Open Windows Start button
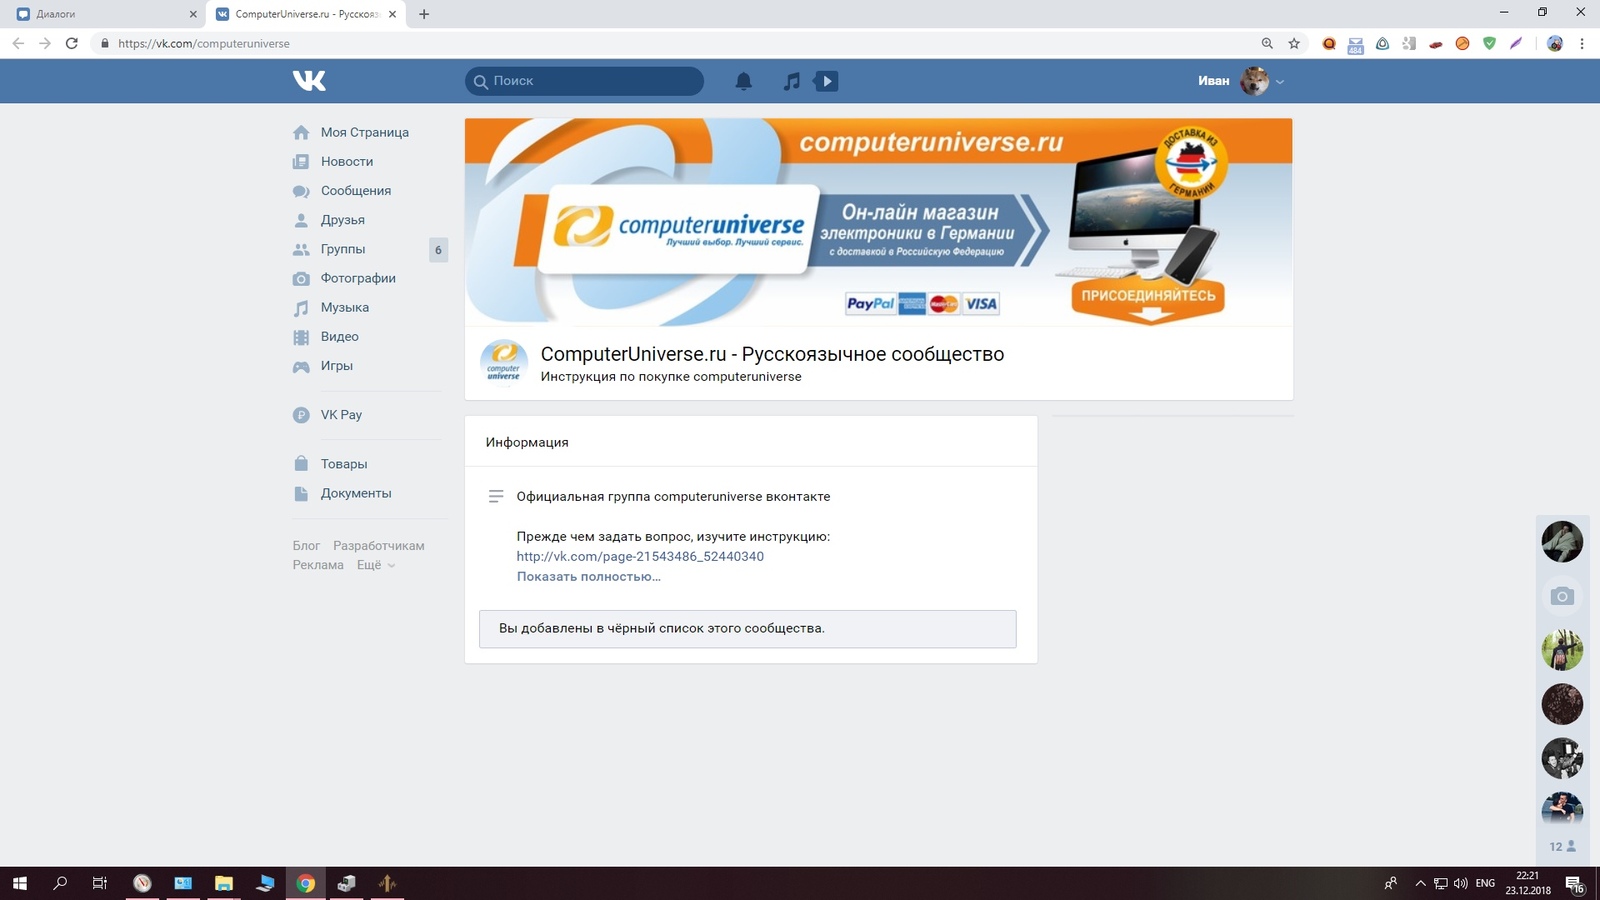The image size is (1600, 900). pos(19,883)
